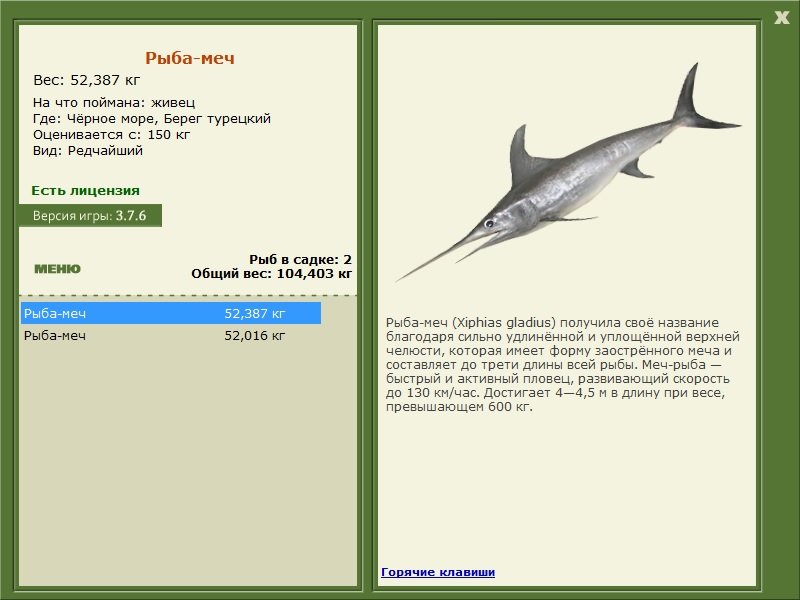
Task: Click the Есть лицензия status text
Action: 85,191
